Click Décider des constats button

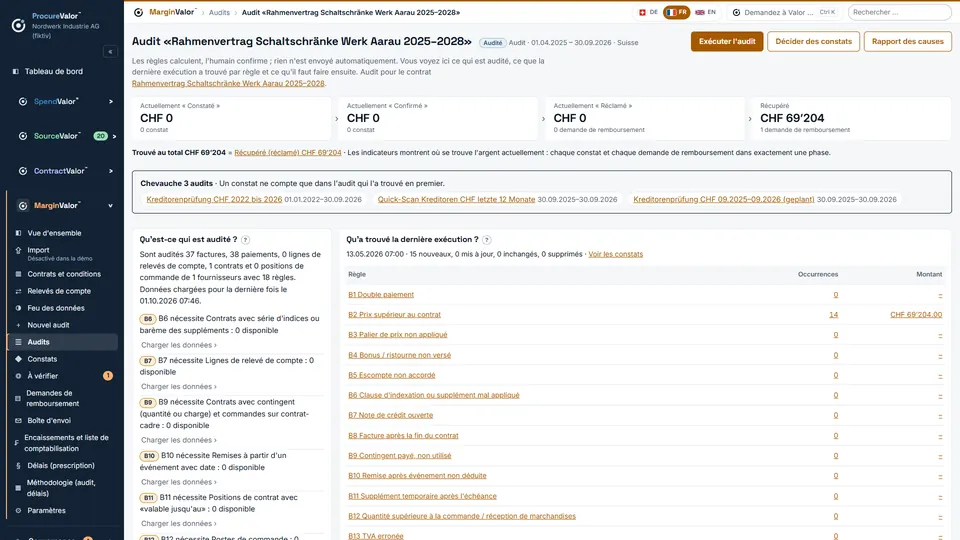coord(813,42)
